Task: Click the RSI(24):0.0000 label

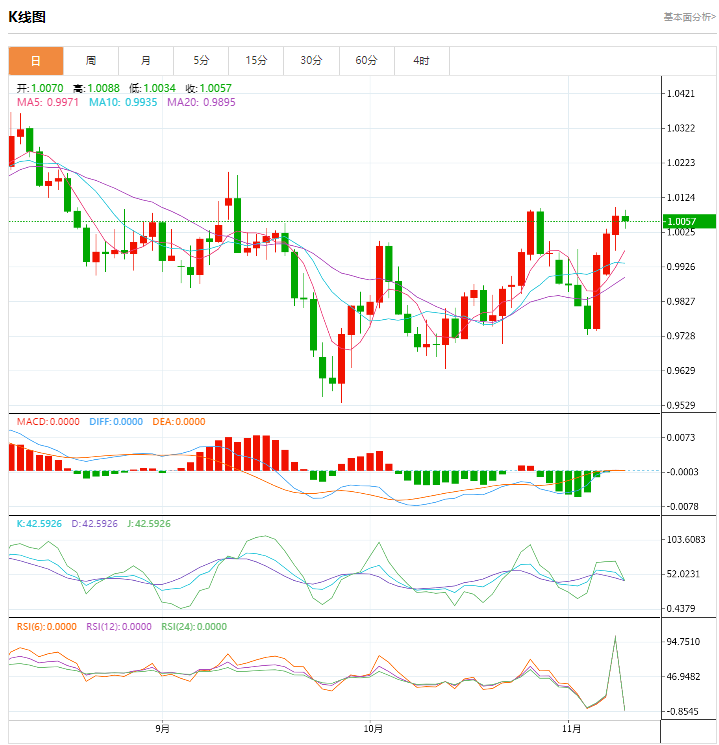Action: pyautogui.click(x=194, y=627)
